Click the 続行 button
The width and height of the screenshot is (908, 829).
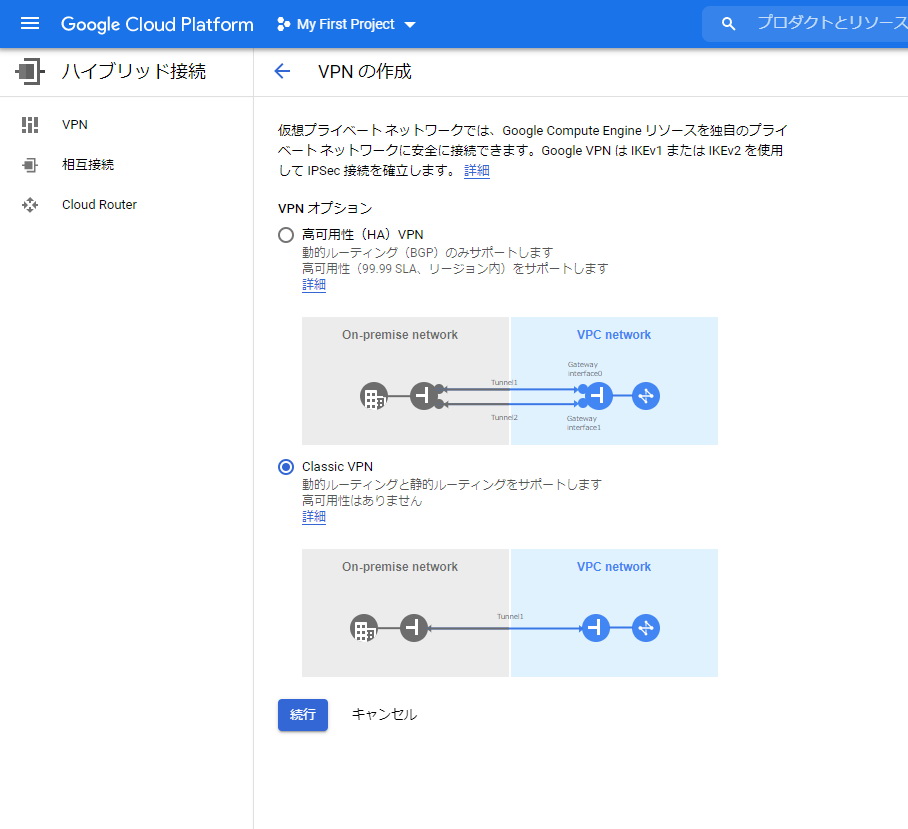303,715
